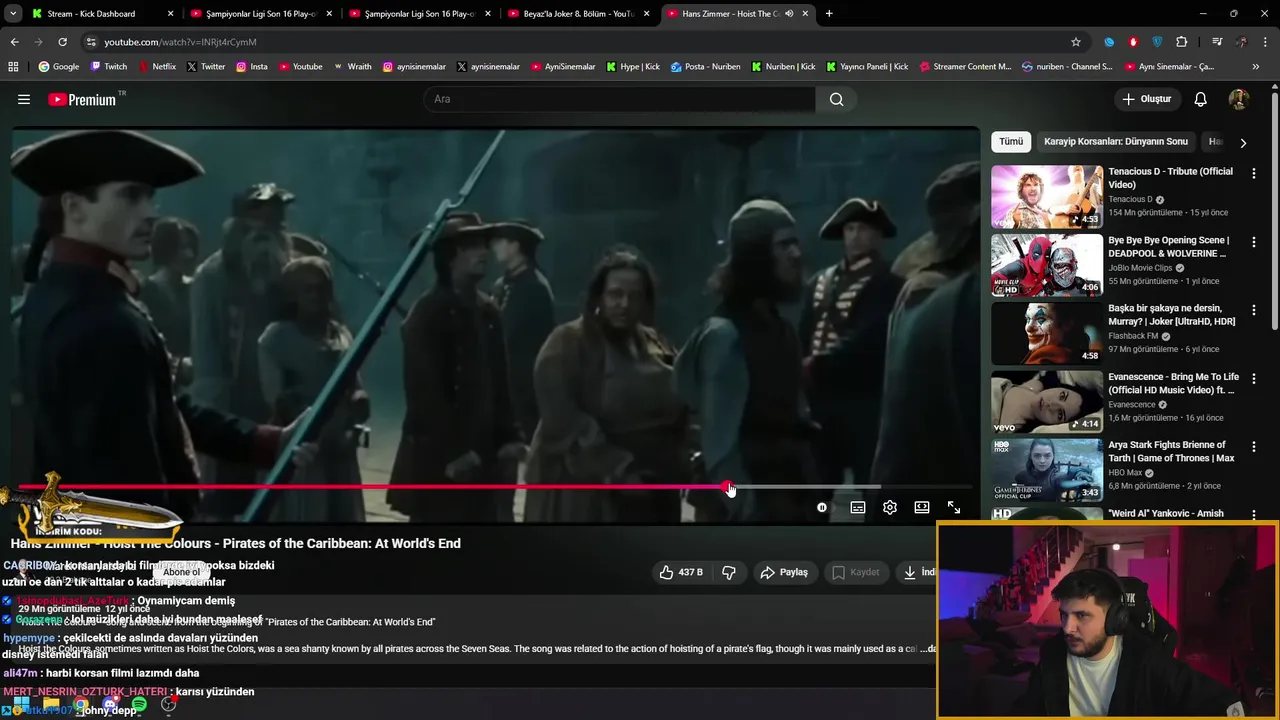Image resolution: width=1280 pixels, height=720 pixels.
Task: Switch to Beyaz'la Joker 8. Bölüm tab
Action: [578, 14]
